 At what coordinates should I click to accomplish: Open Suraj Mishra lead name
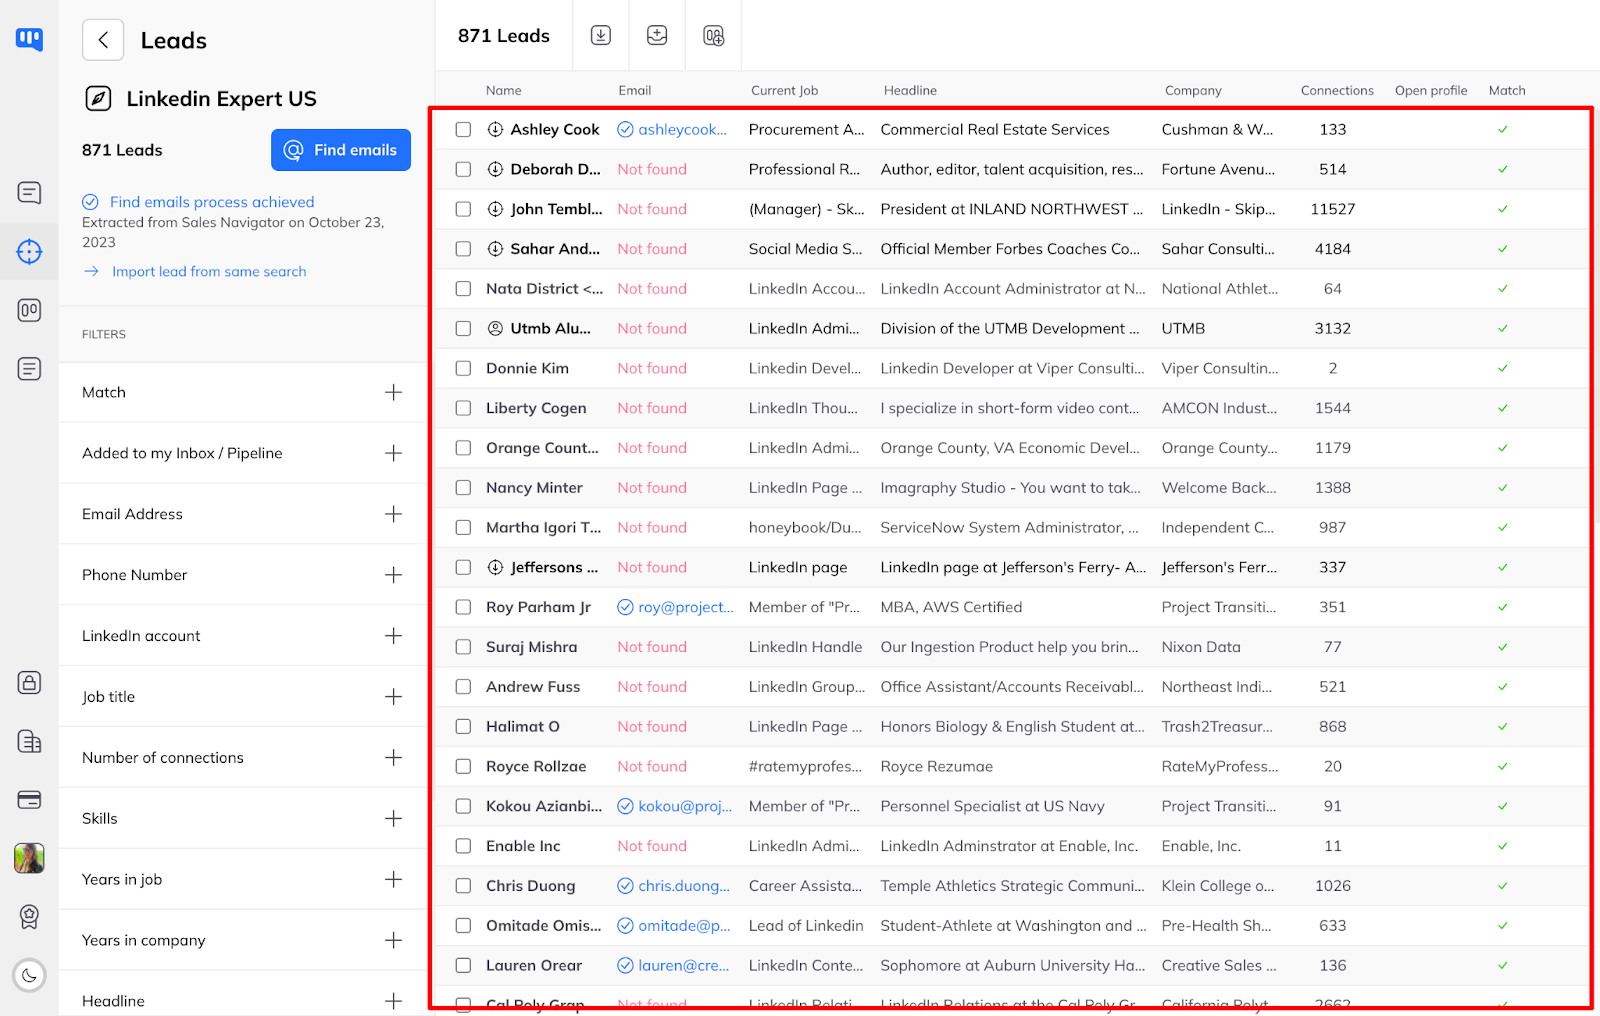[531, 647]
